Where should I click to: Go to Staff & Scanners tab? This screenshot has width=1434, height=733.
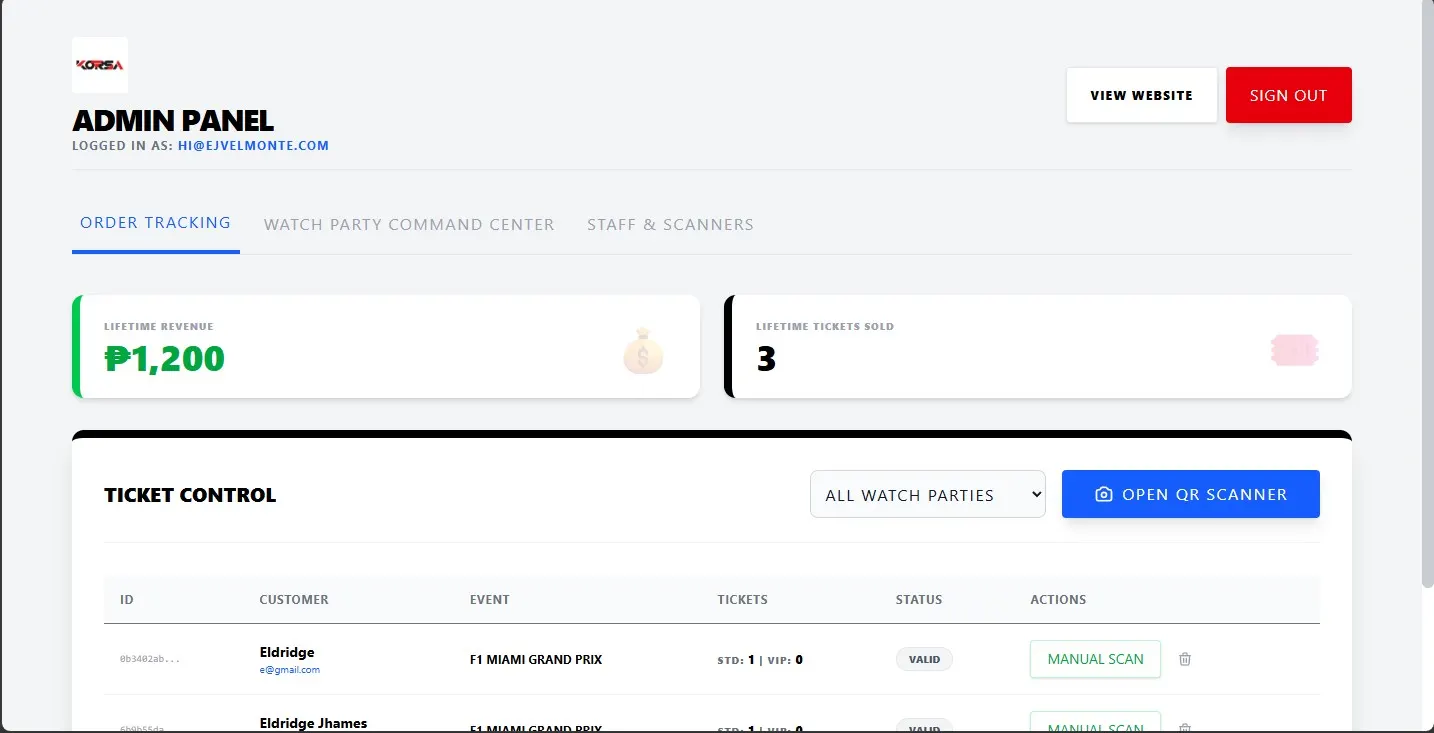point(670,224)
